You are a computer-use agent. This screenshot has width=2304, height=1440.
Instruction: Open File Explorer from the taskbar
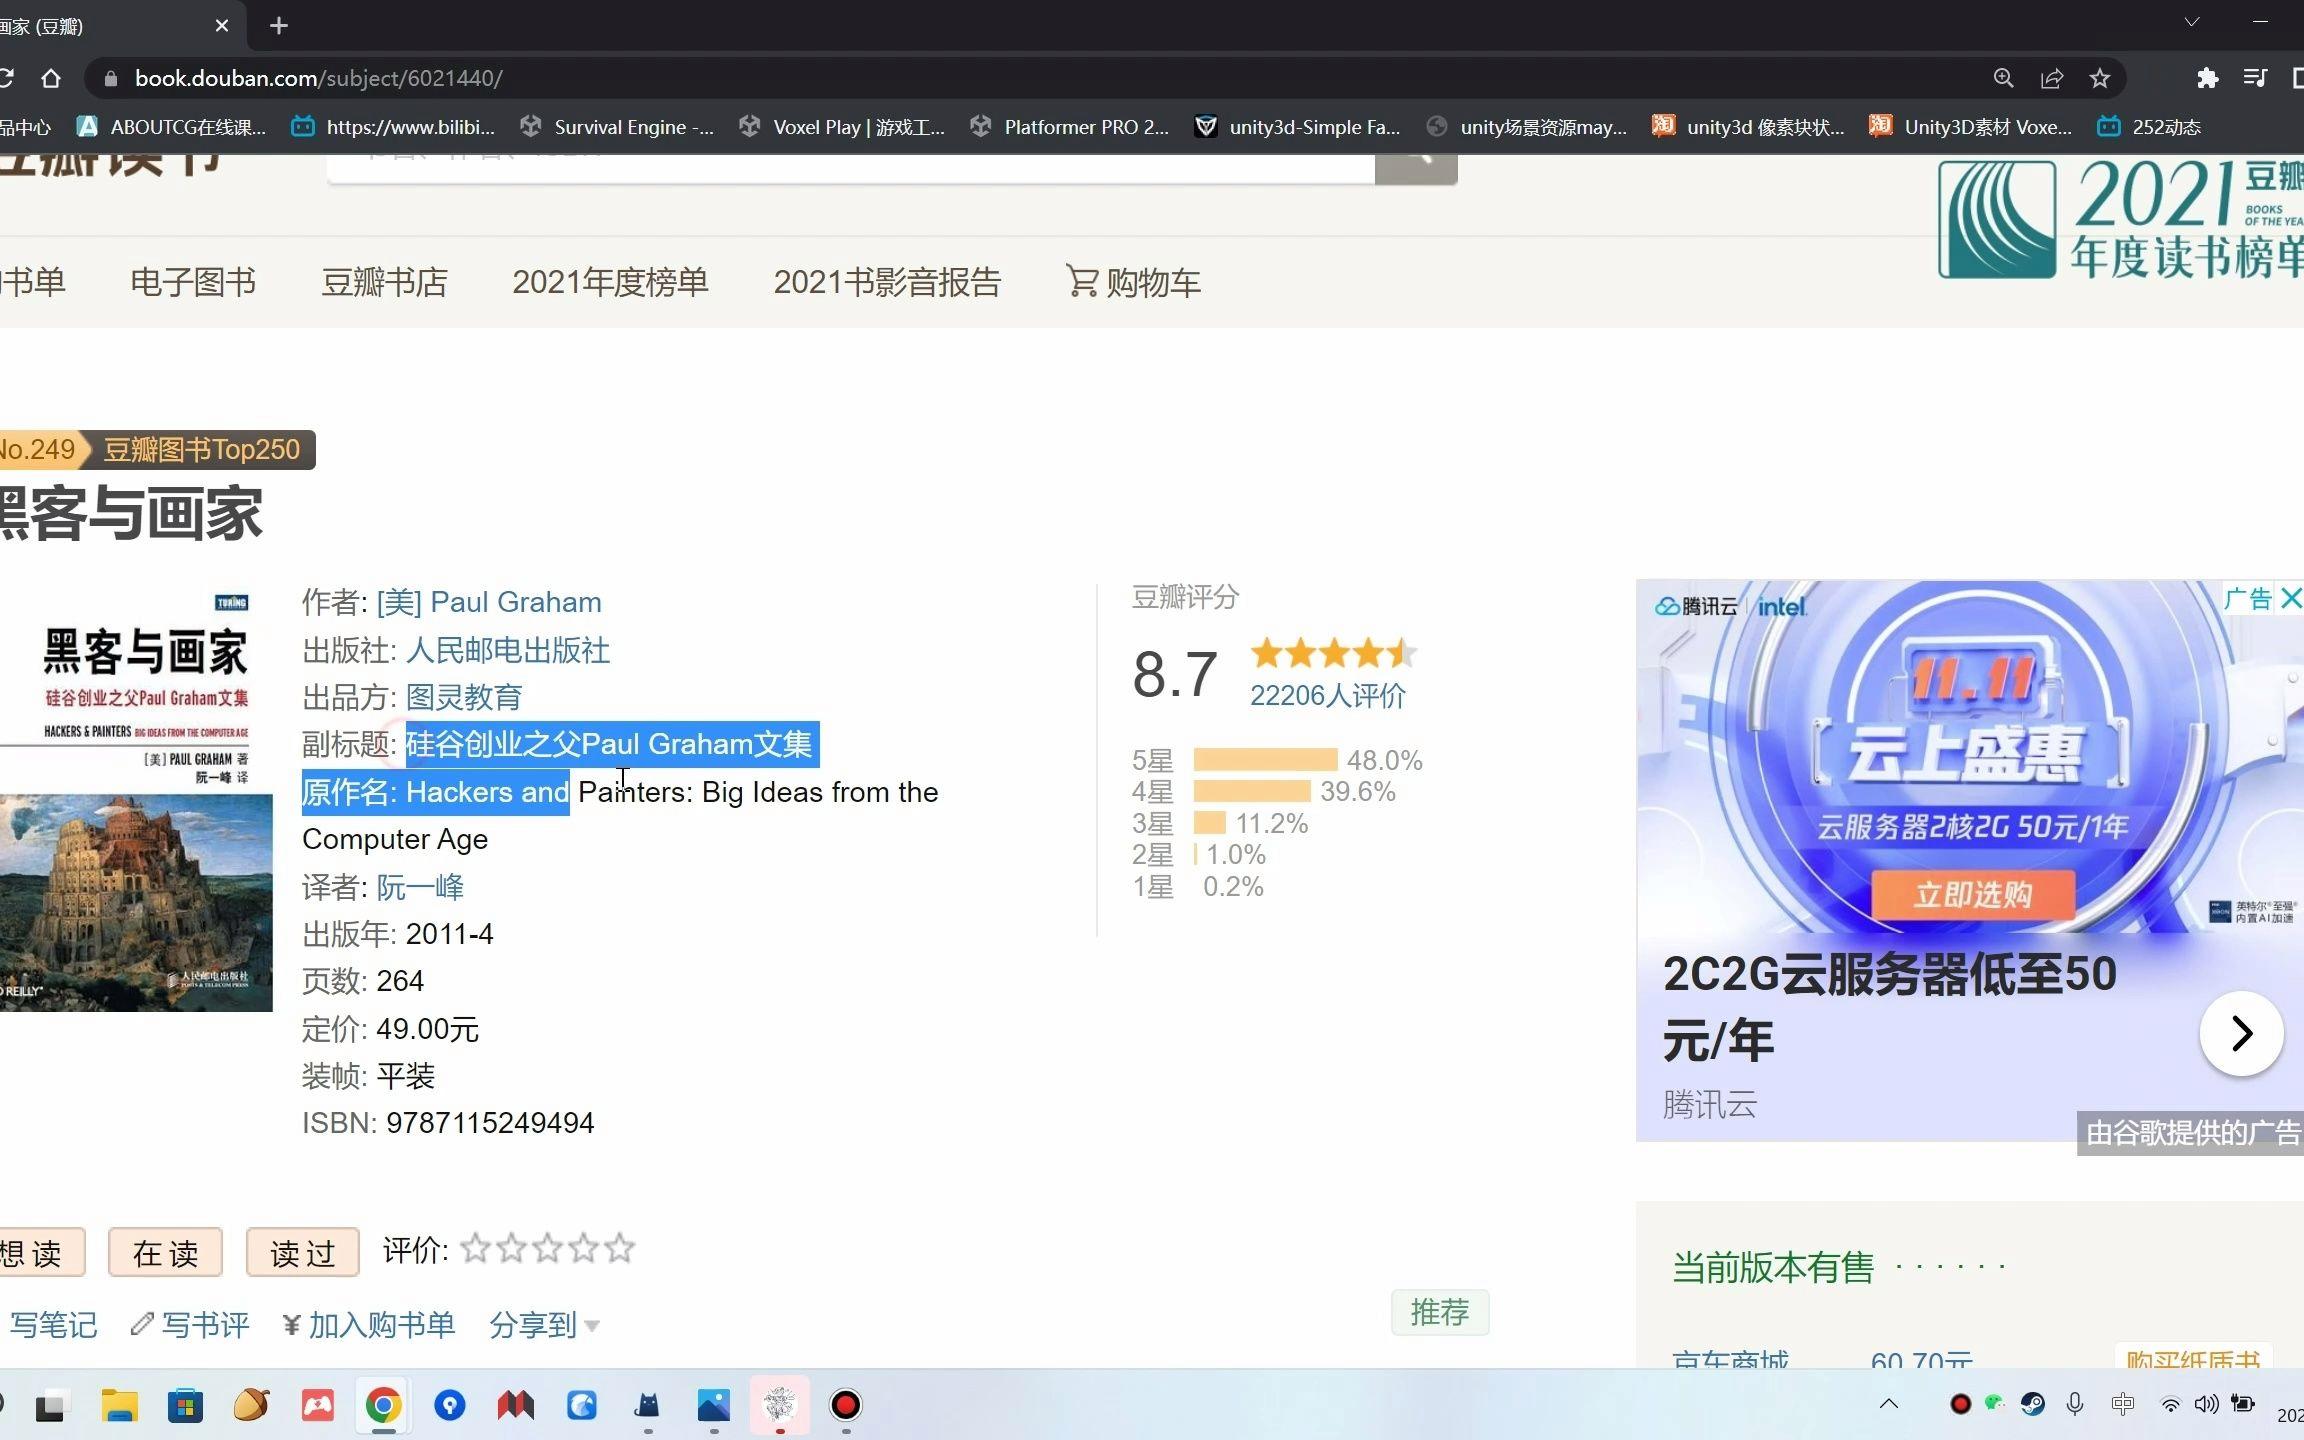[119, 1405]
